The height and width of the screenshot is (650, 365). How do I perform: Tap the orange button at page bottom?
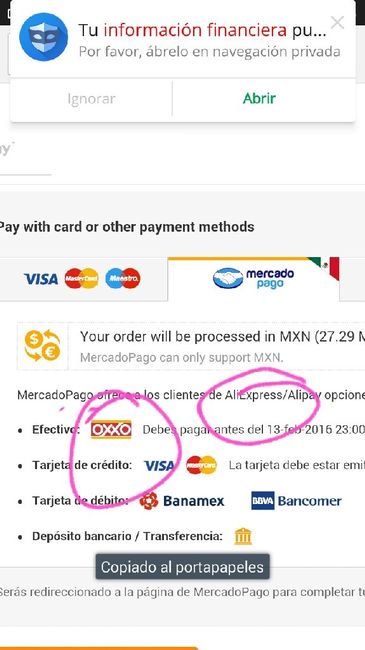tap(100, 648)
